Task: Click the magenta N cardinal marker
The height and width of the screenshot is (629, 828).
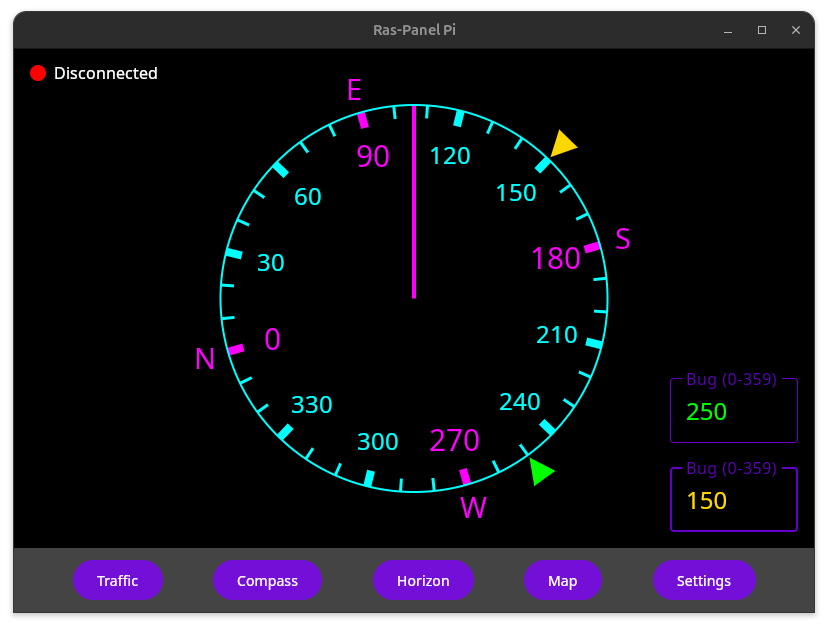Action: pos(204,359)
